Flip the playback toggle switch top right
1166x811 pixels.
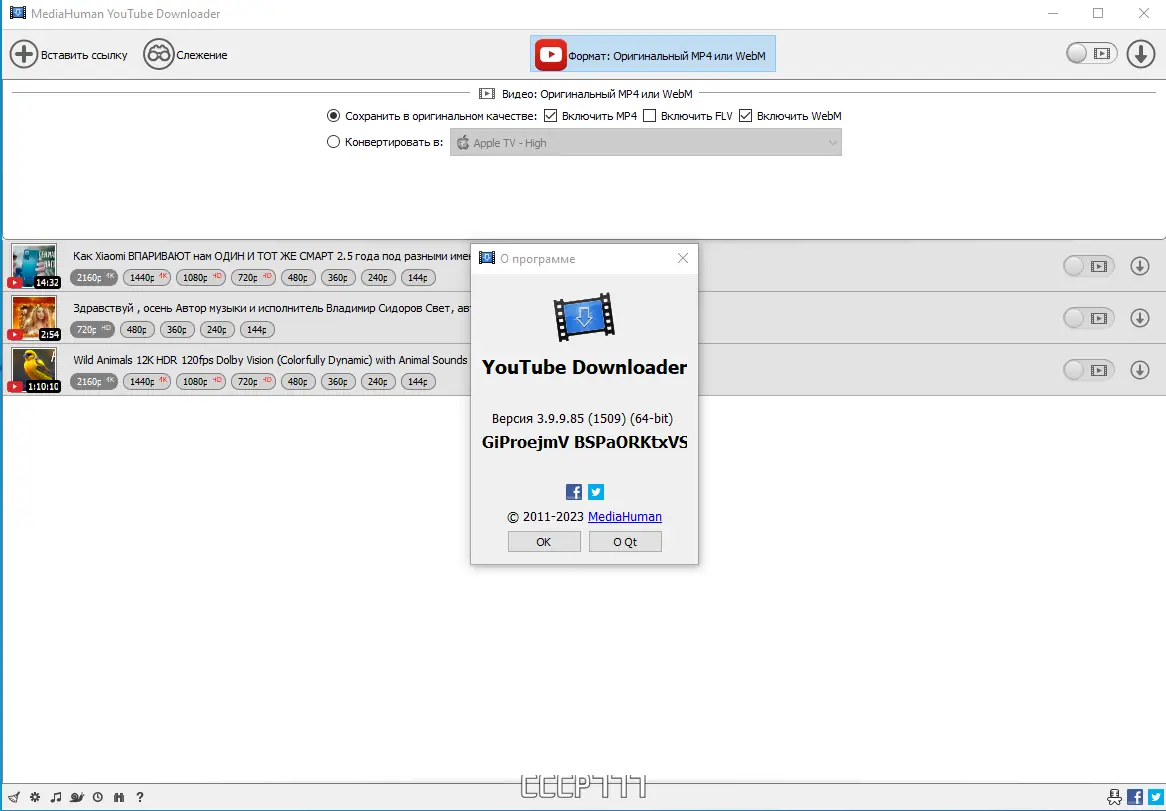pyautogui.click(x=1090, y=54)
